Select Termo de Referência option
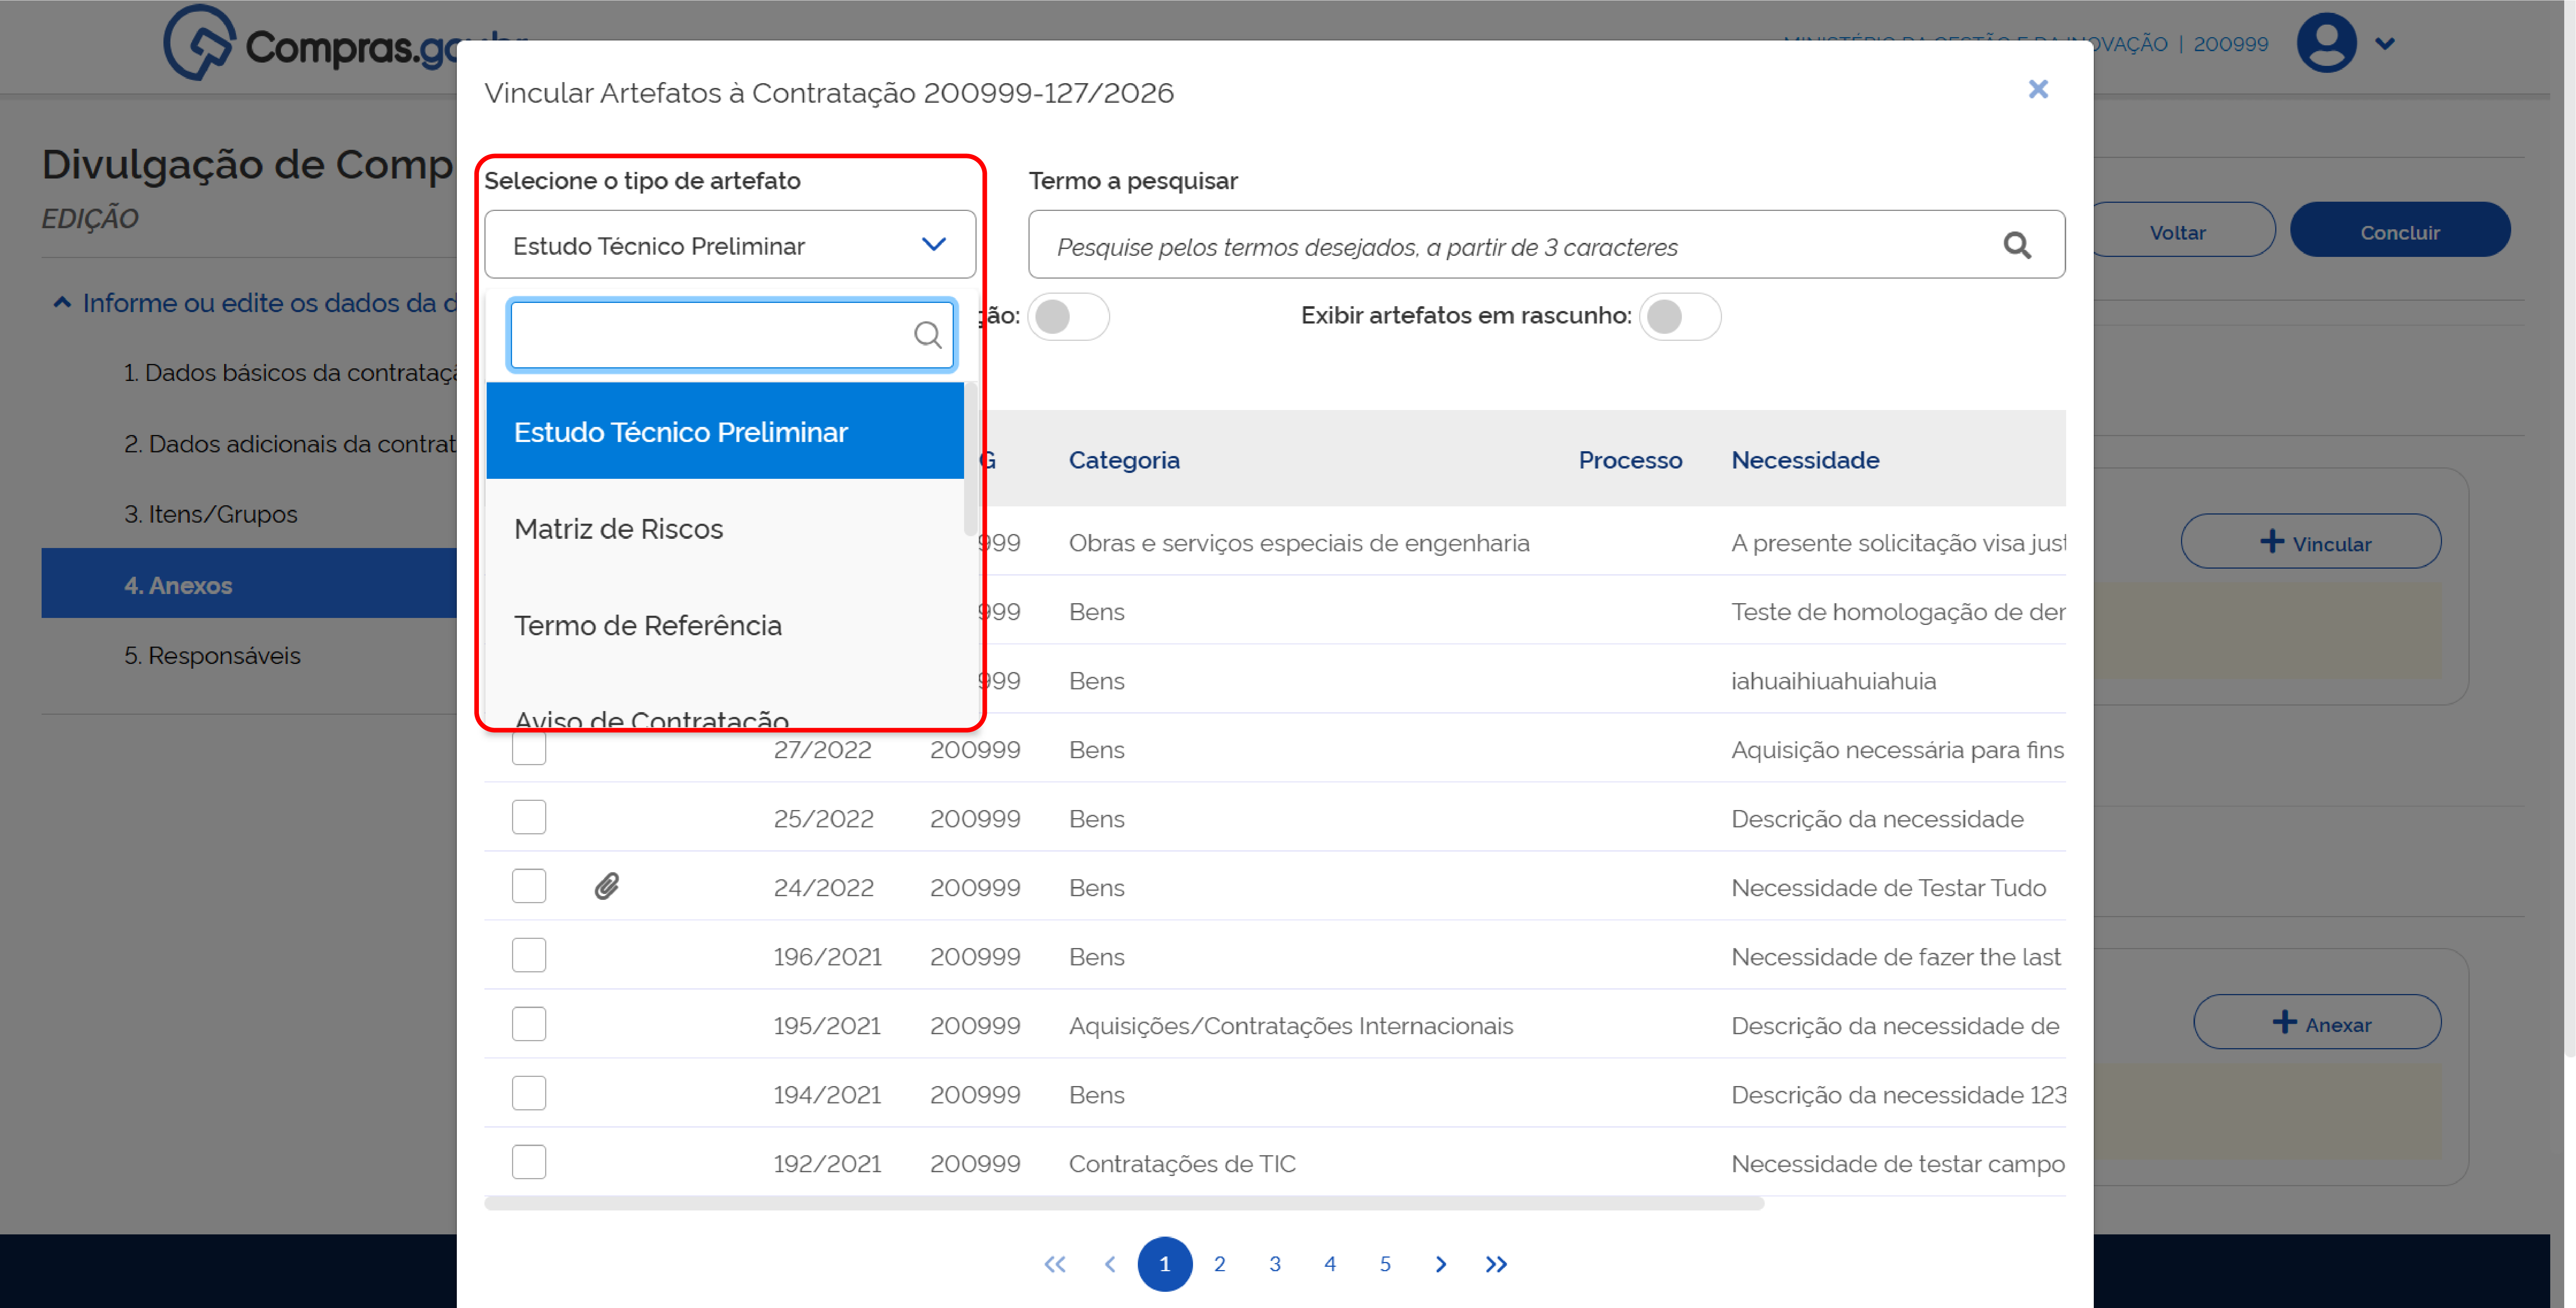Image resolution: width=2576 pixels, height=1308 pixels. point(725,625)
